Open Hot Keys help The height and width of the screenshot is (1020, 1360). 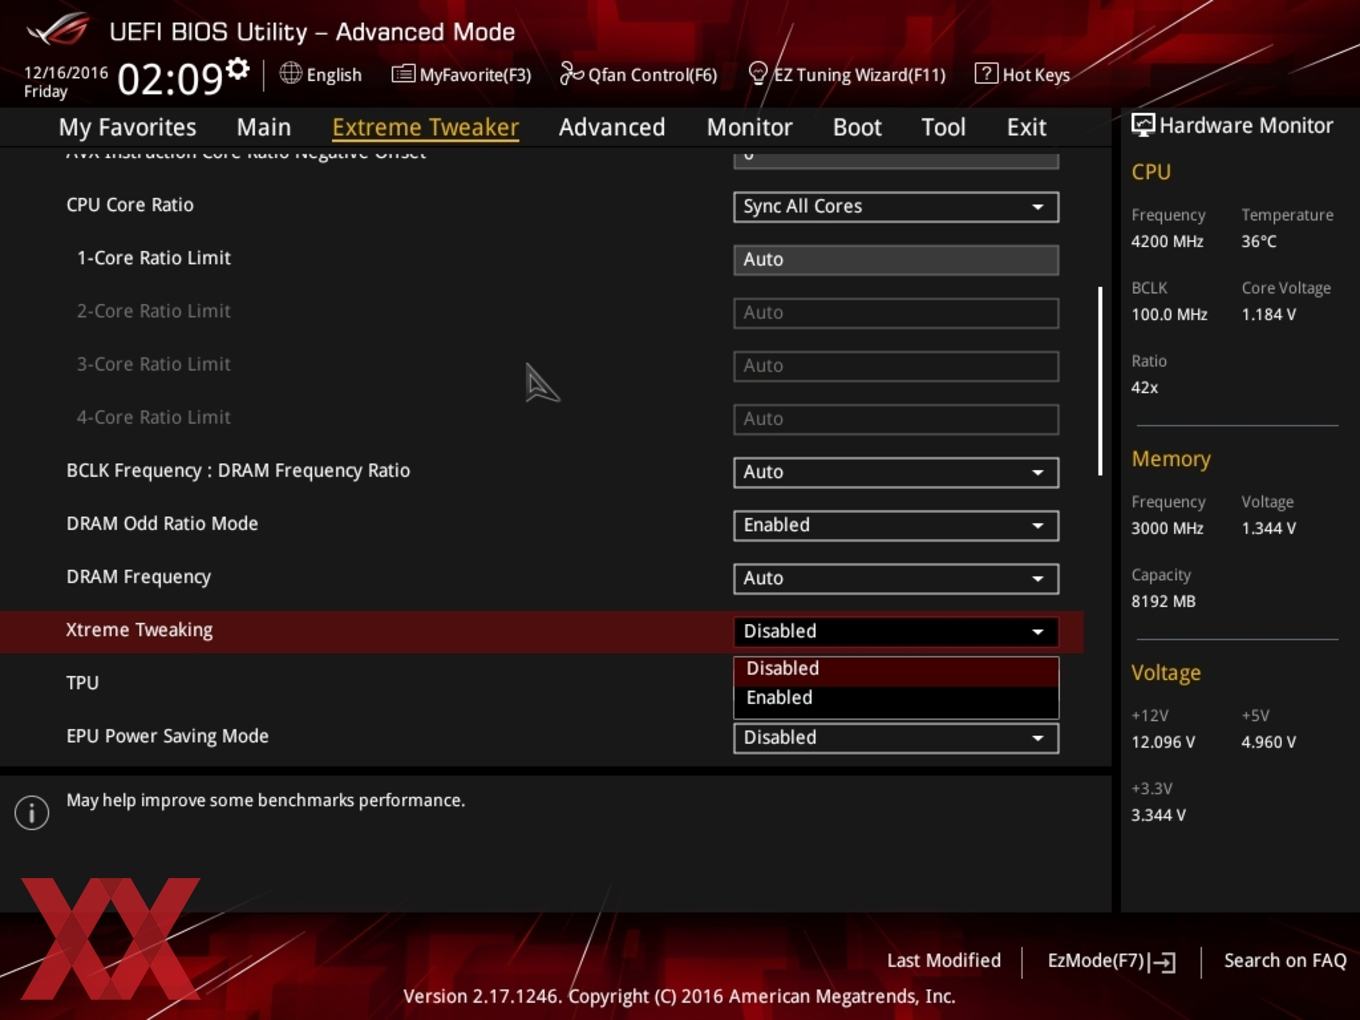click(1022, 75)
